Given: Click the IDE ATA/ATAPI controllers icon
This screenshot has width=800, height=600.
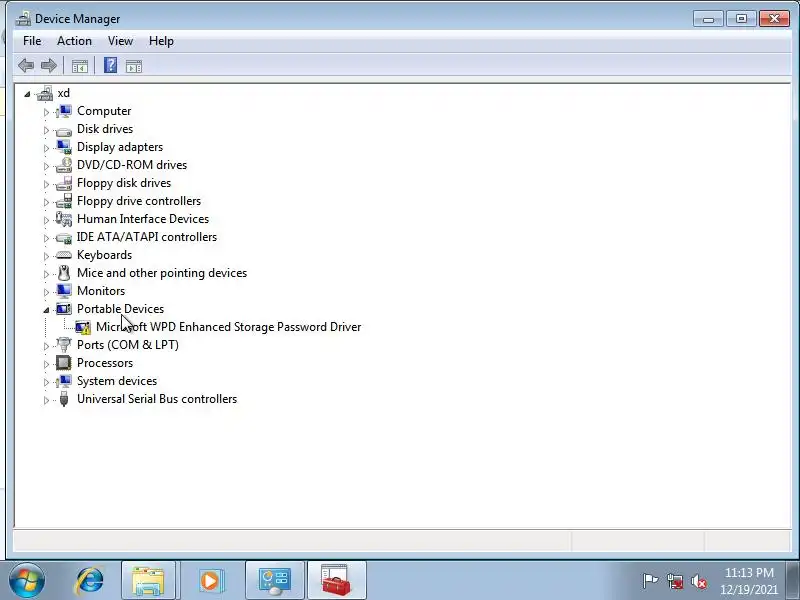Looking at the screenshot, I should tap(64, 238).
